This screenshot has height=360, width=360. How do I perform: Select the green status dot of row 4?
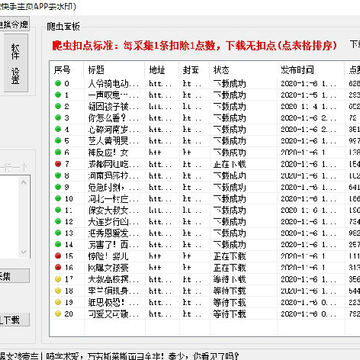point(58,129)
